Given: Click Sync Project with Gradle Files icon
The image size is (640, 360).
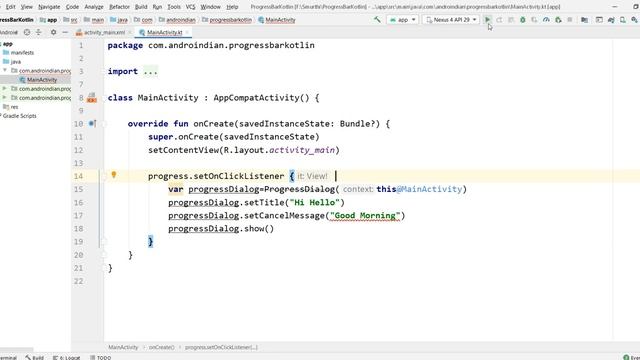Looking at the screenshot, I should pos(611,20).
